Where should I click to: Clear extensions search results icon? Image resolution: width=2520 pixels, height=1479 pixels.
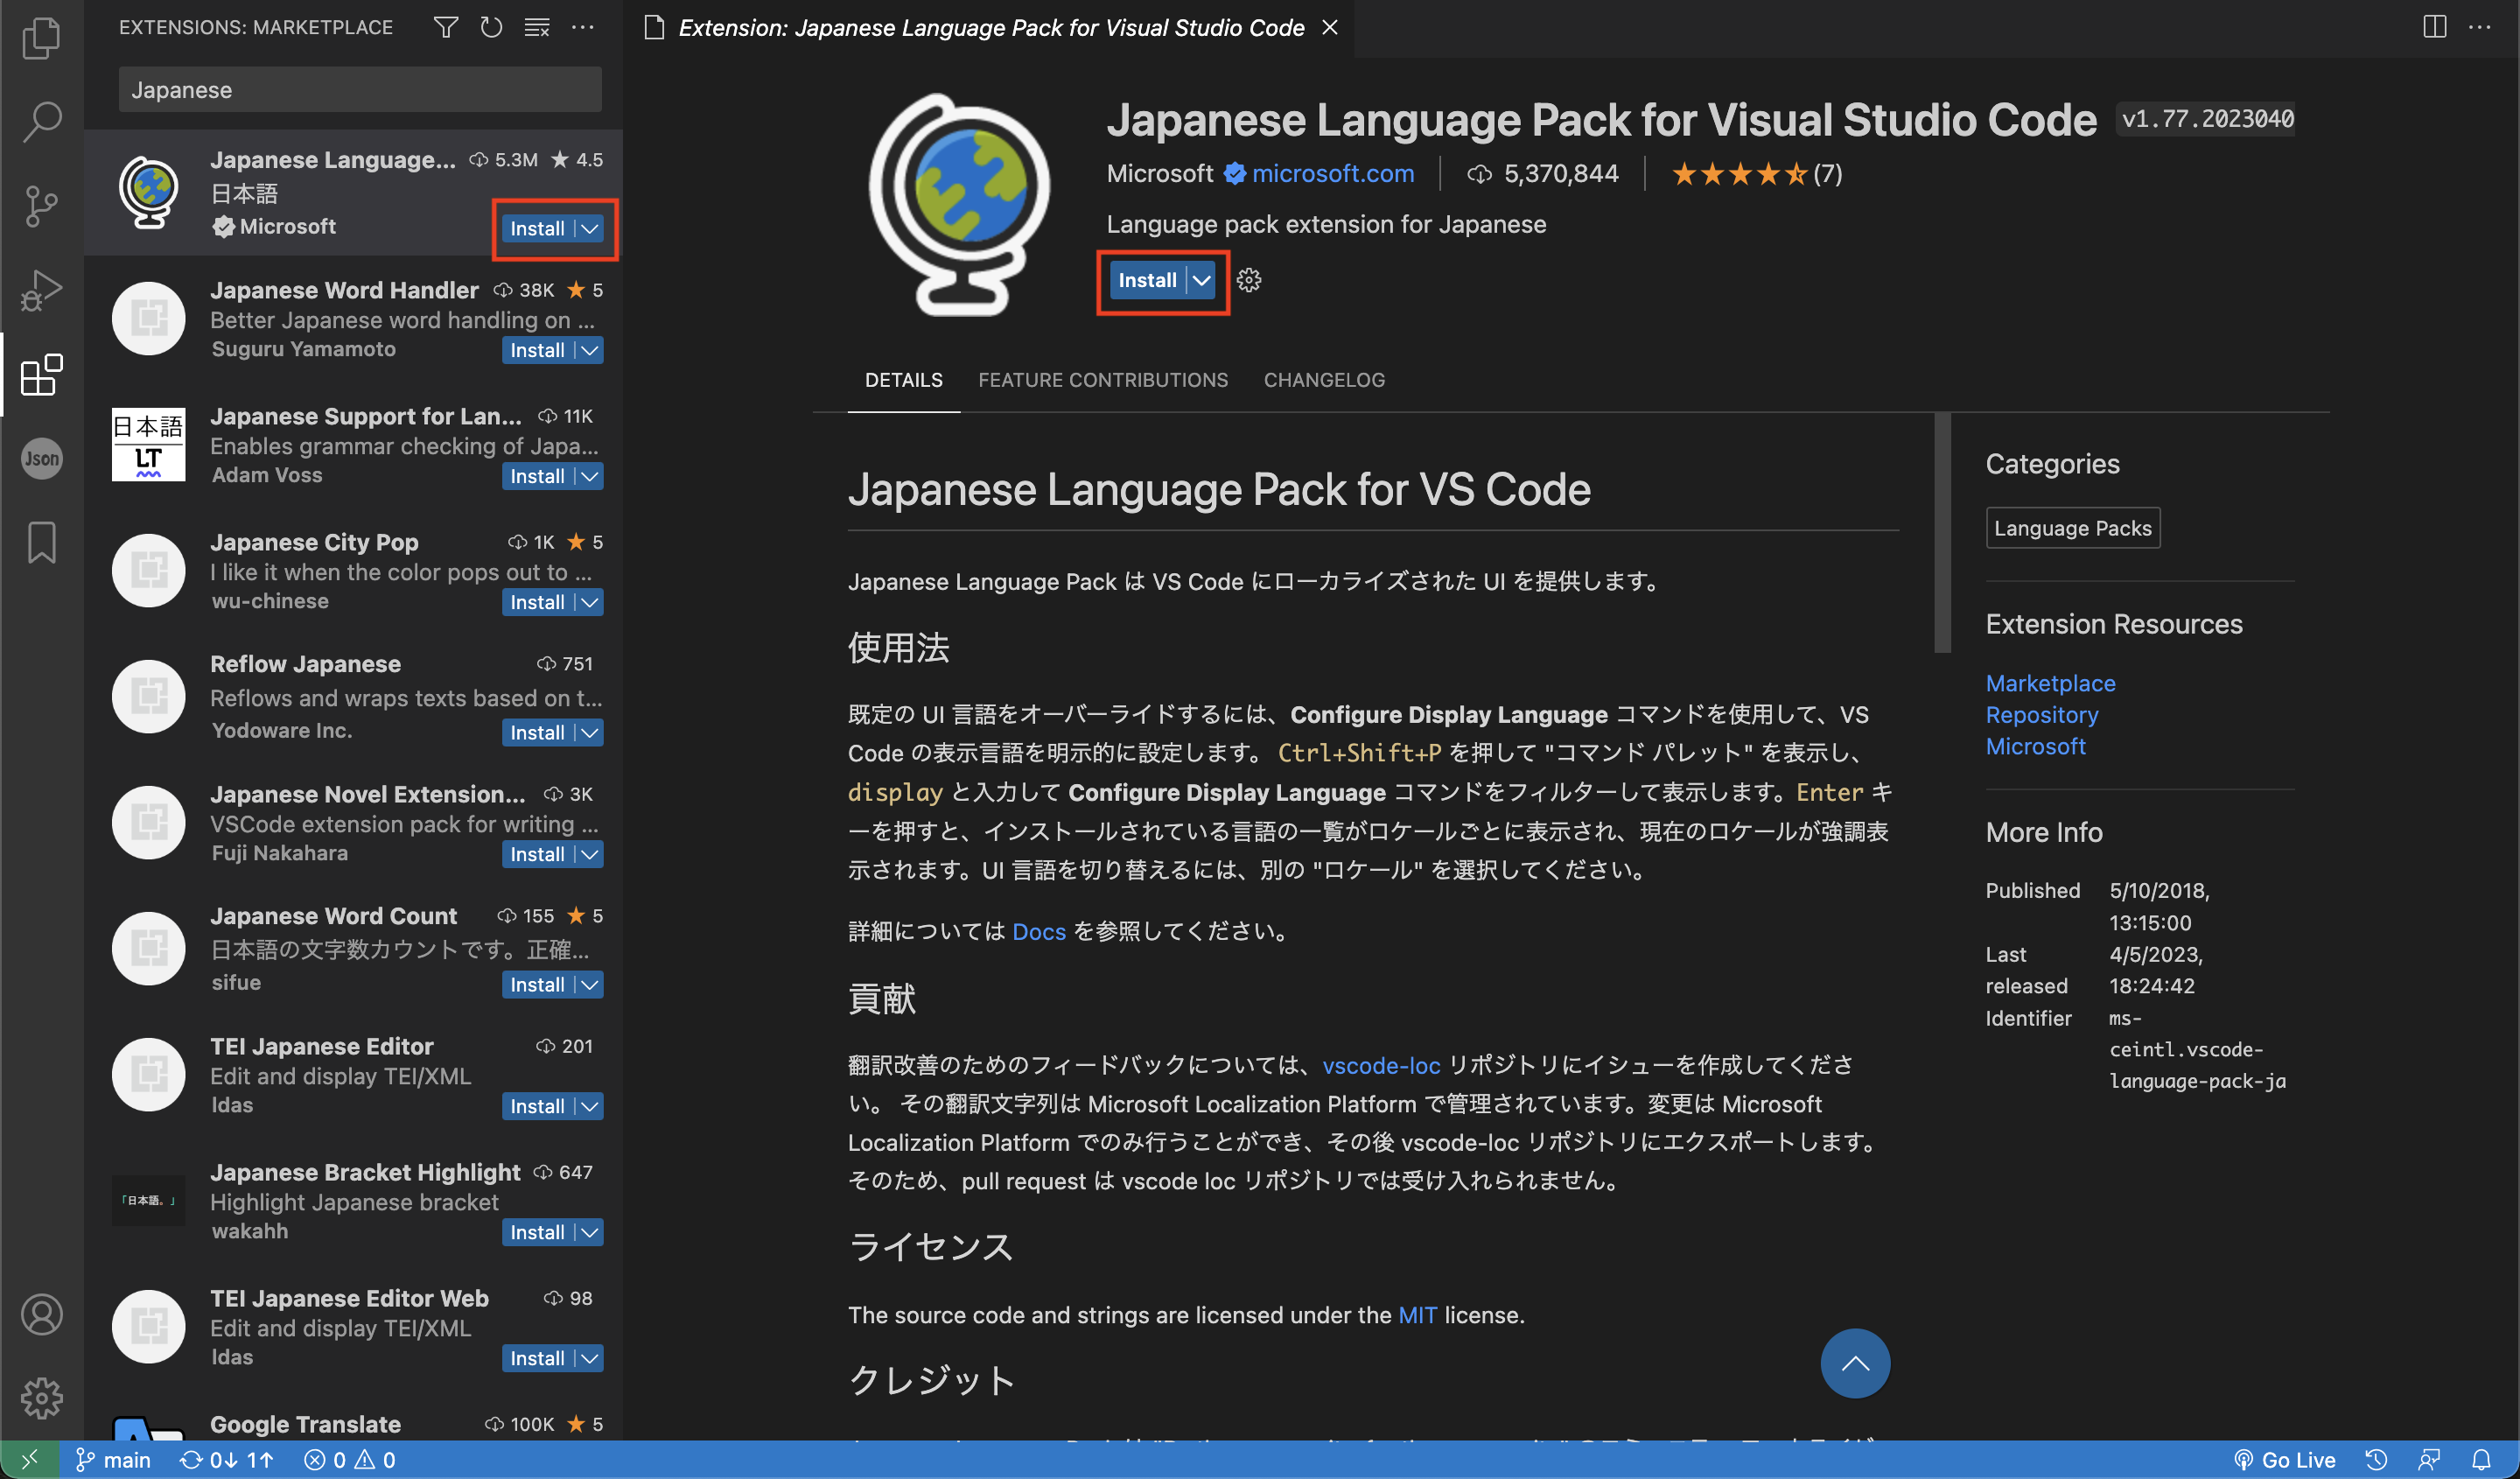(x=537, y=27)
